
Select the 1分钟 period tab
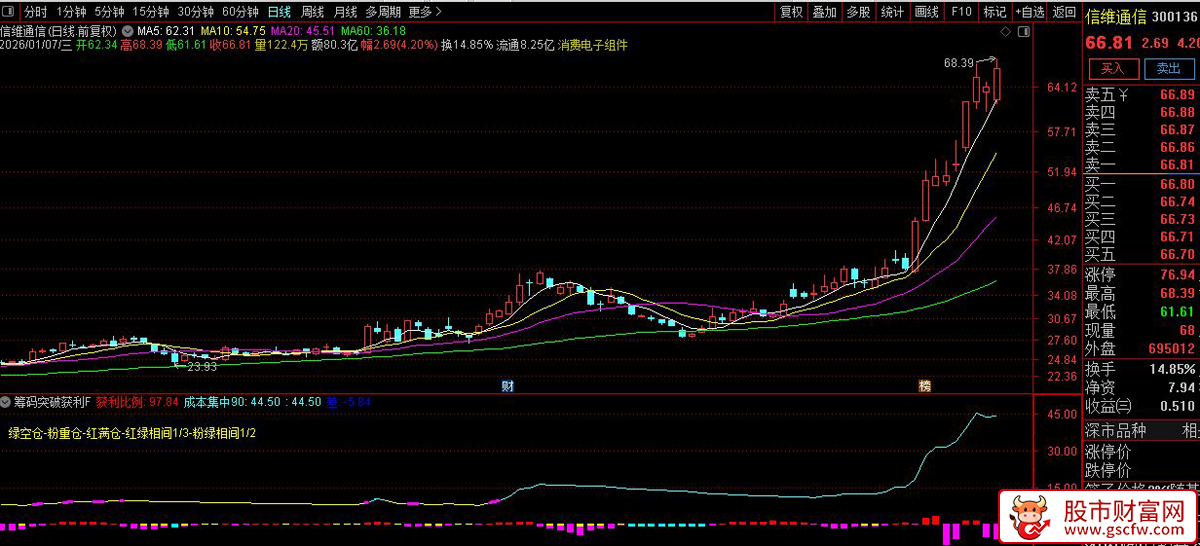pos(72,12)
